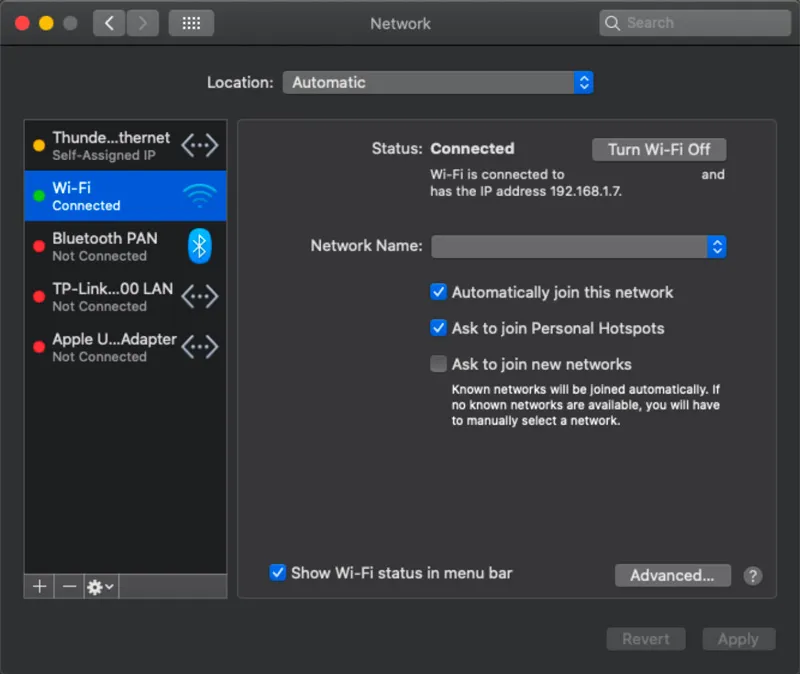Click the Apply button

pyautogui.click(x=739, y=639)
